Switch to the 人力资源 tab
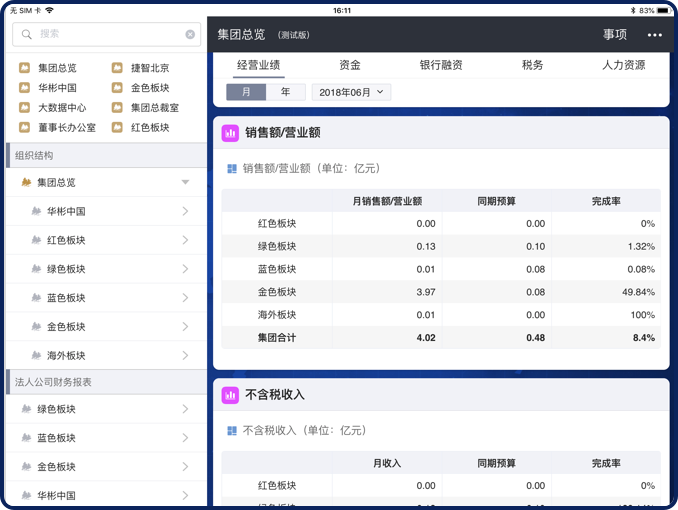Screen dimensions: 678x510 [x=624, y=65]
